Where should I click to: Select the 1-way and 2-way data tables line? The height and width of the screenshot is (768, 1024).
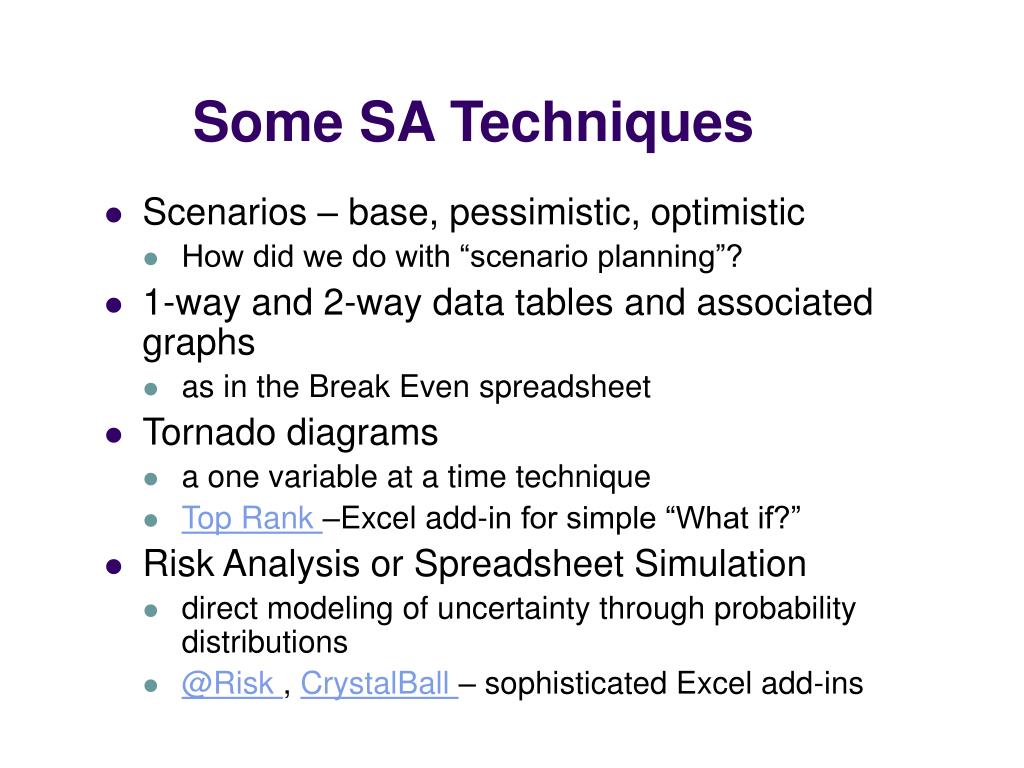point(507,303)
